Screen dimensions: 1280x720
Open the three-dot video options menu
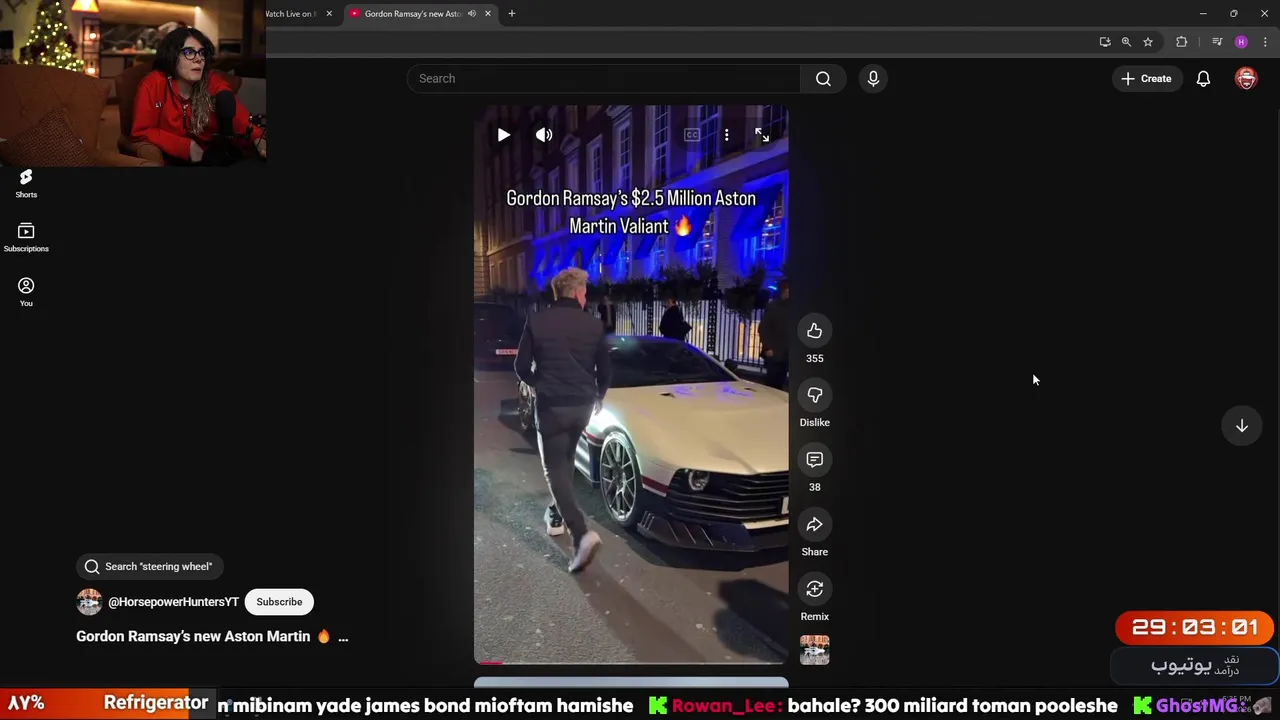(727, 135)
